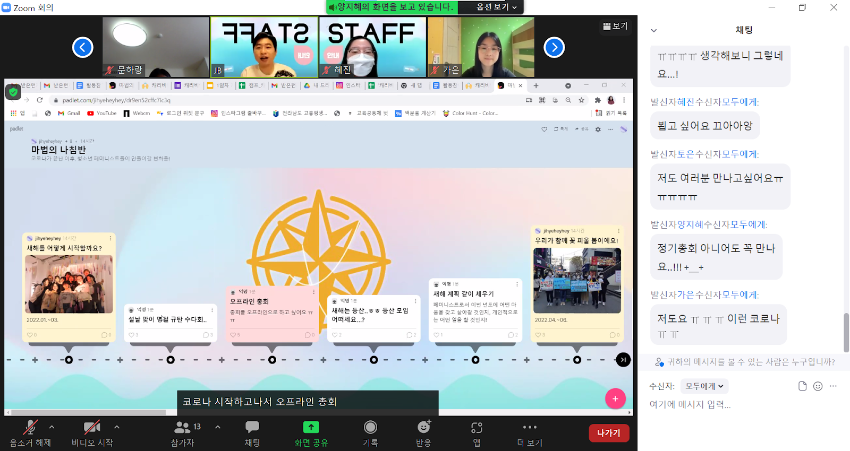Add a Padlet post with pink plus button
The image size is (850, 451).
[x=615, y=398]
